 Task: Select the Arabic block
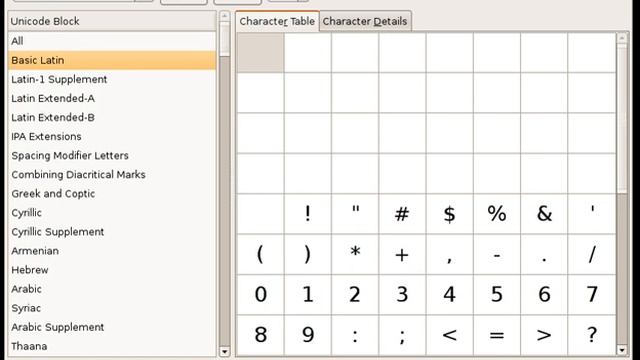click(112, 289)
